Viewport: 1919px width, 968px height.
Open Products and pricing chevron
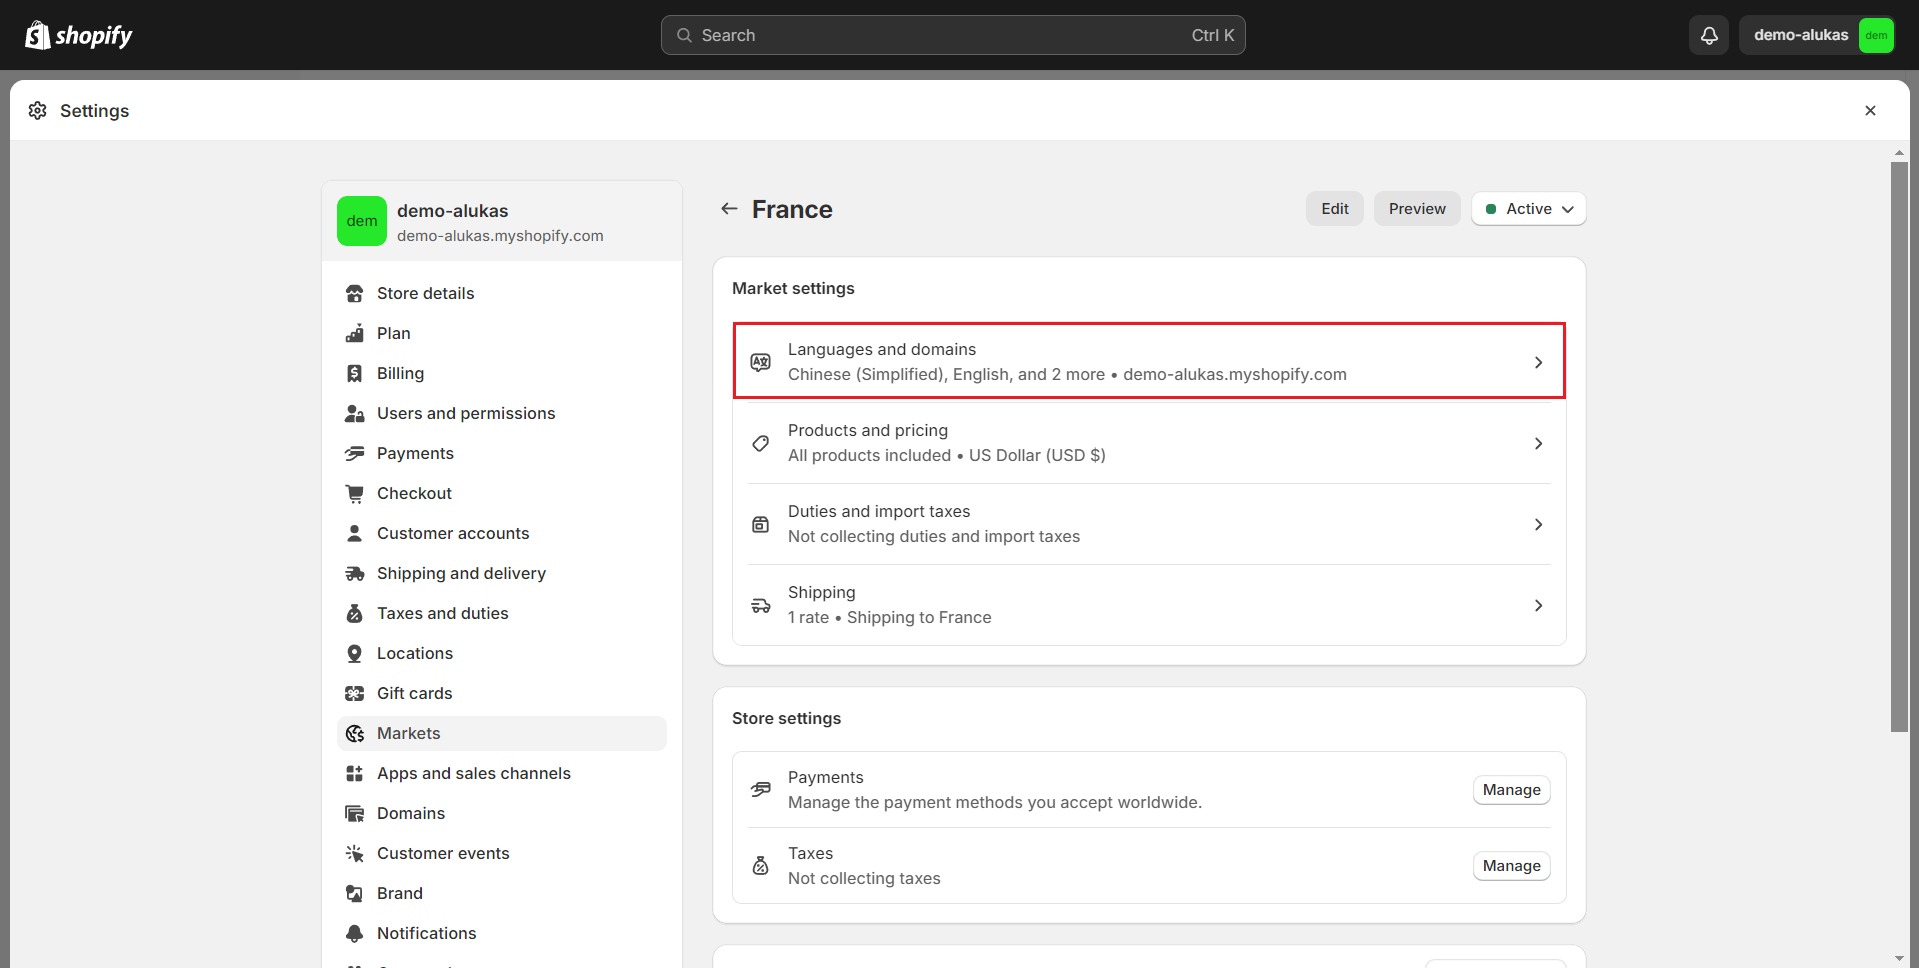coord(1538,443)
